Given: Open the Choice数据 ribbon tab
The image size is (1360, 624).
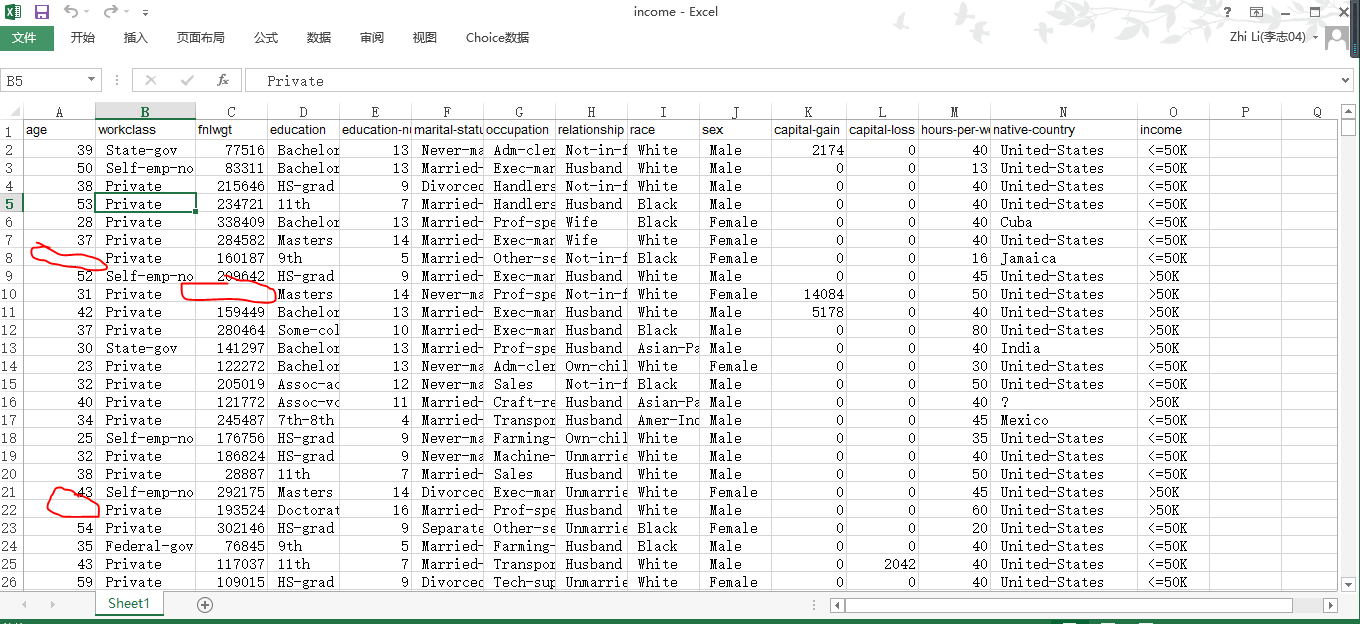Looking at the screenshot, I should 497,38.
